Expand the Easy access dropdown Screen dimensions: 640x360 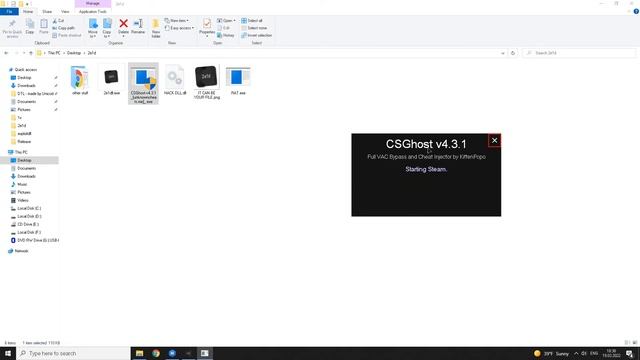(180, 28)
